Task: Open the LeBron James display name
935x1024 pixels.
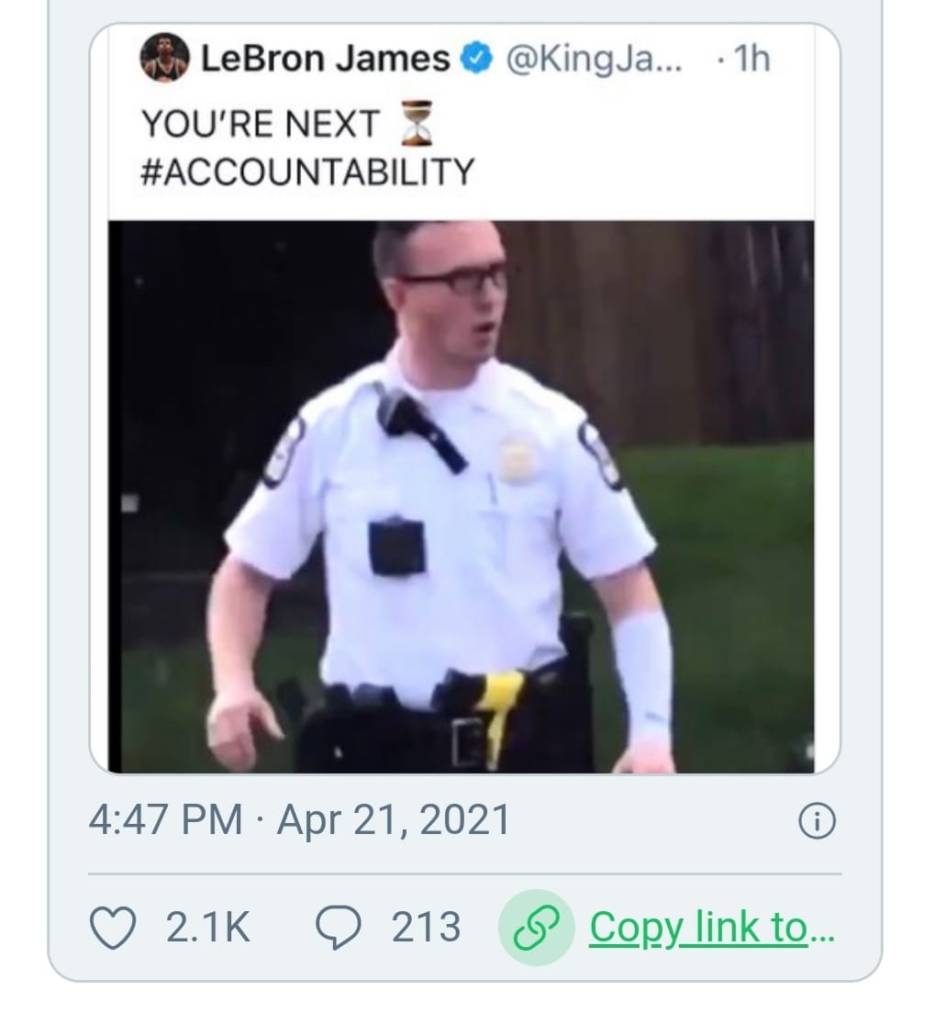Action: click(x=325, y=60)
